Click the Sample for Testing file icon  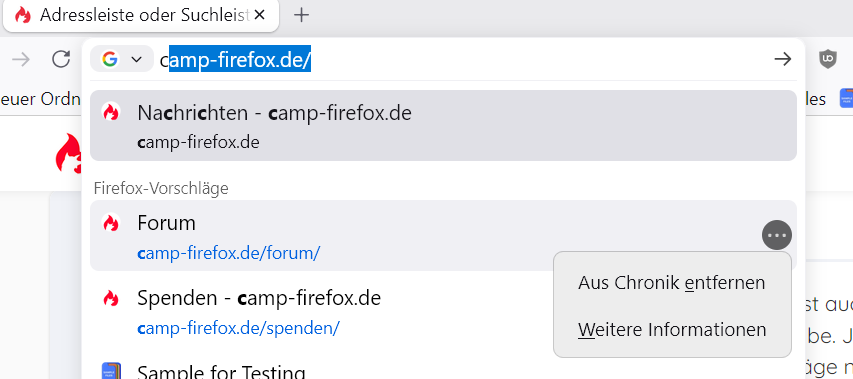[111, 371]
